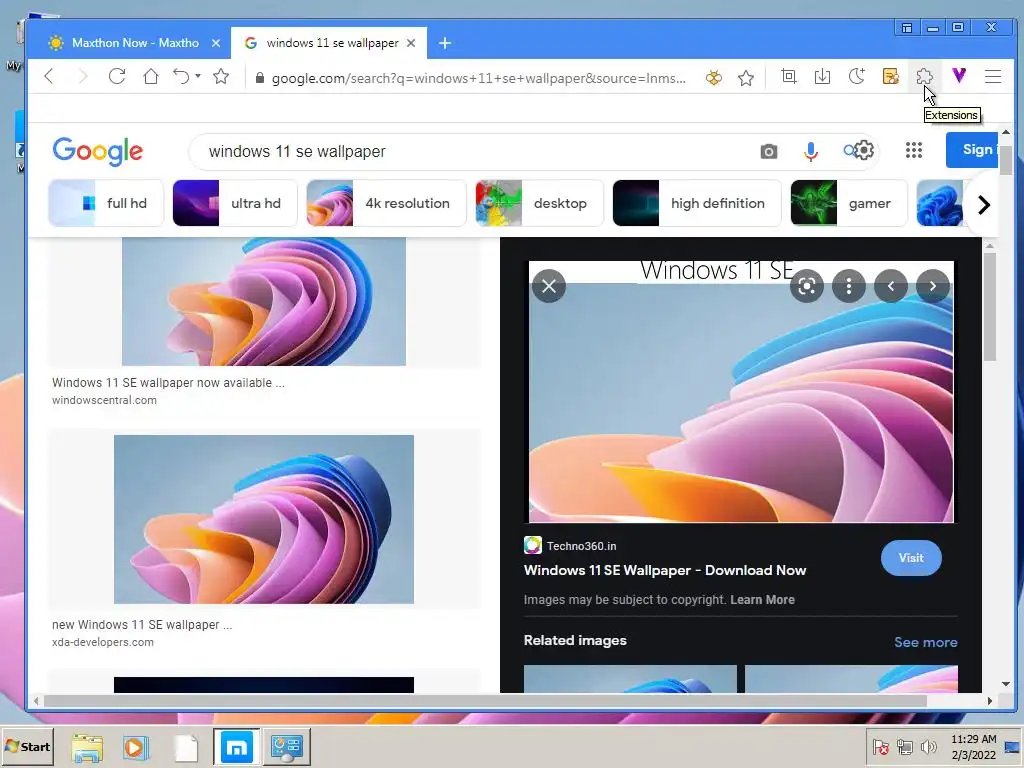Select the full hd filter chip

pyautogui.click(x=106, y=203)
